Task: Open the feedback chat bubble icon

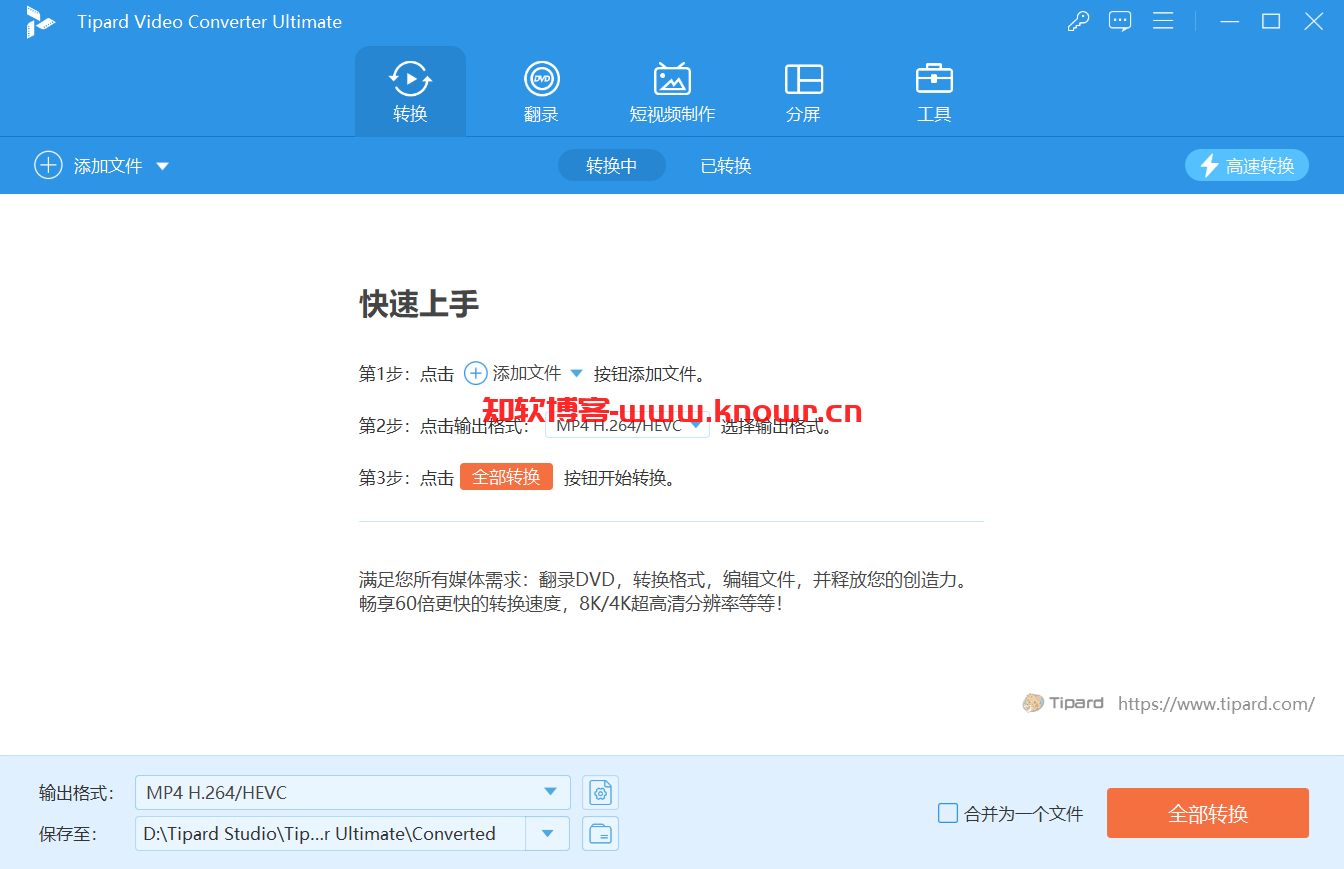Action: point(1120,21)
